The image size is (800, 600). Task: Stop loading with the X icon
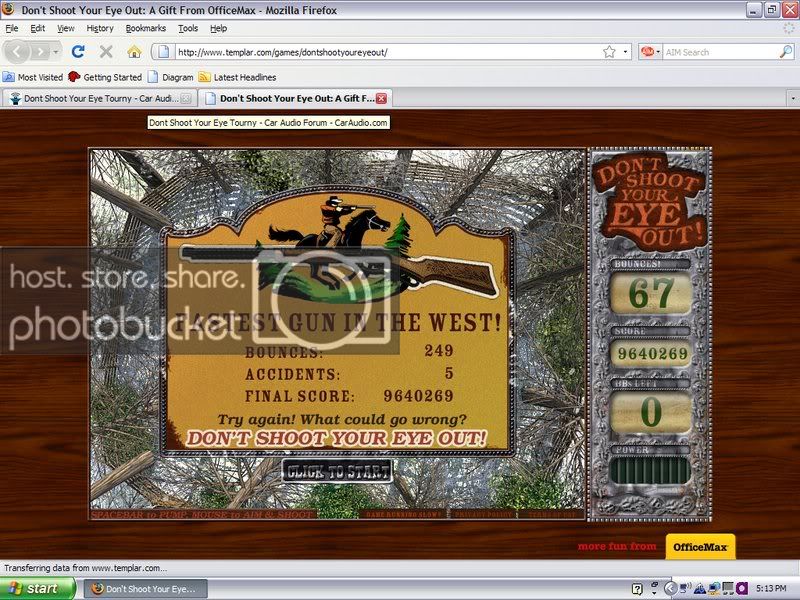106,52
